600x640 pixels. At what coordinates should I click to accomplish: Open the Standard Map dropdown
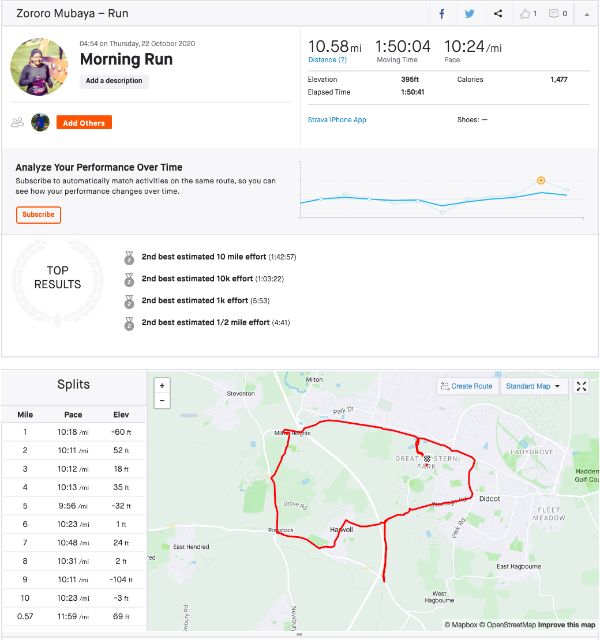[533, 386]
